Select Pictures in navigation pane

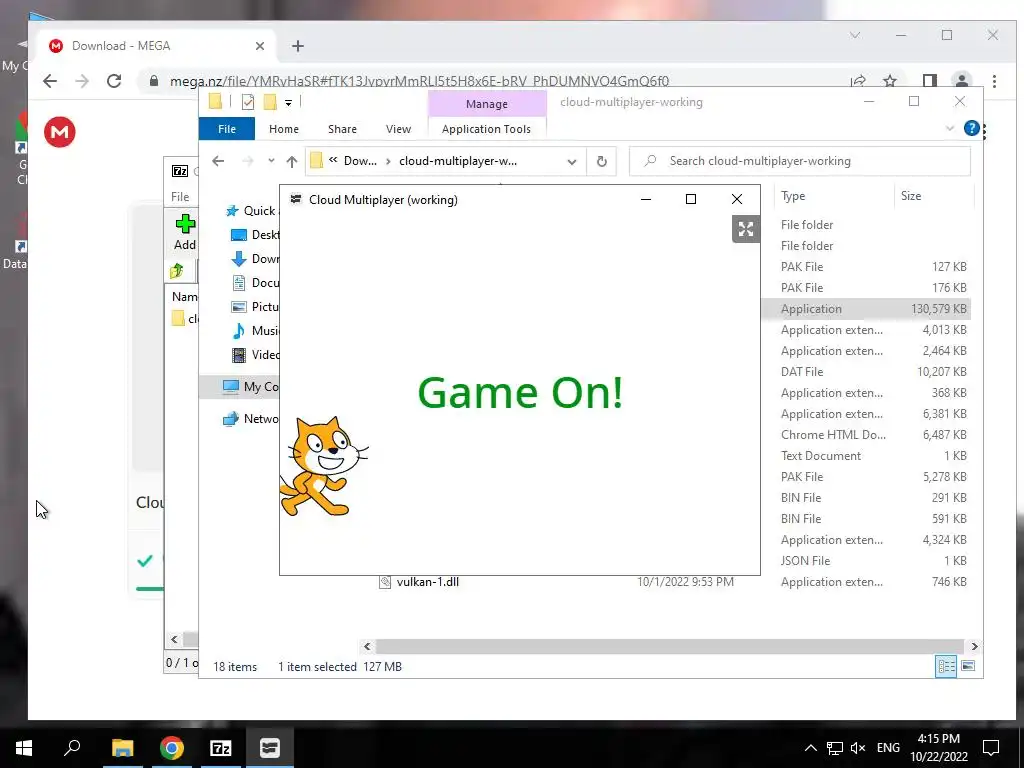coord(255,307)
